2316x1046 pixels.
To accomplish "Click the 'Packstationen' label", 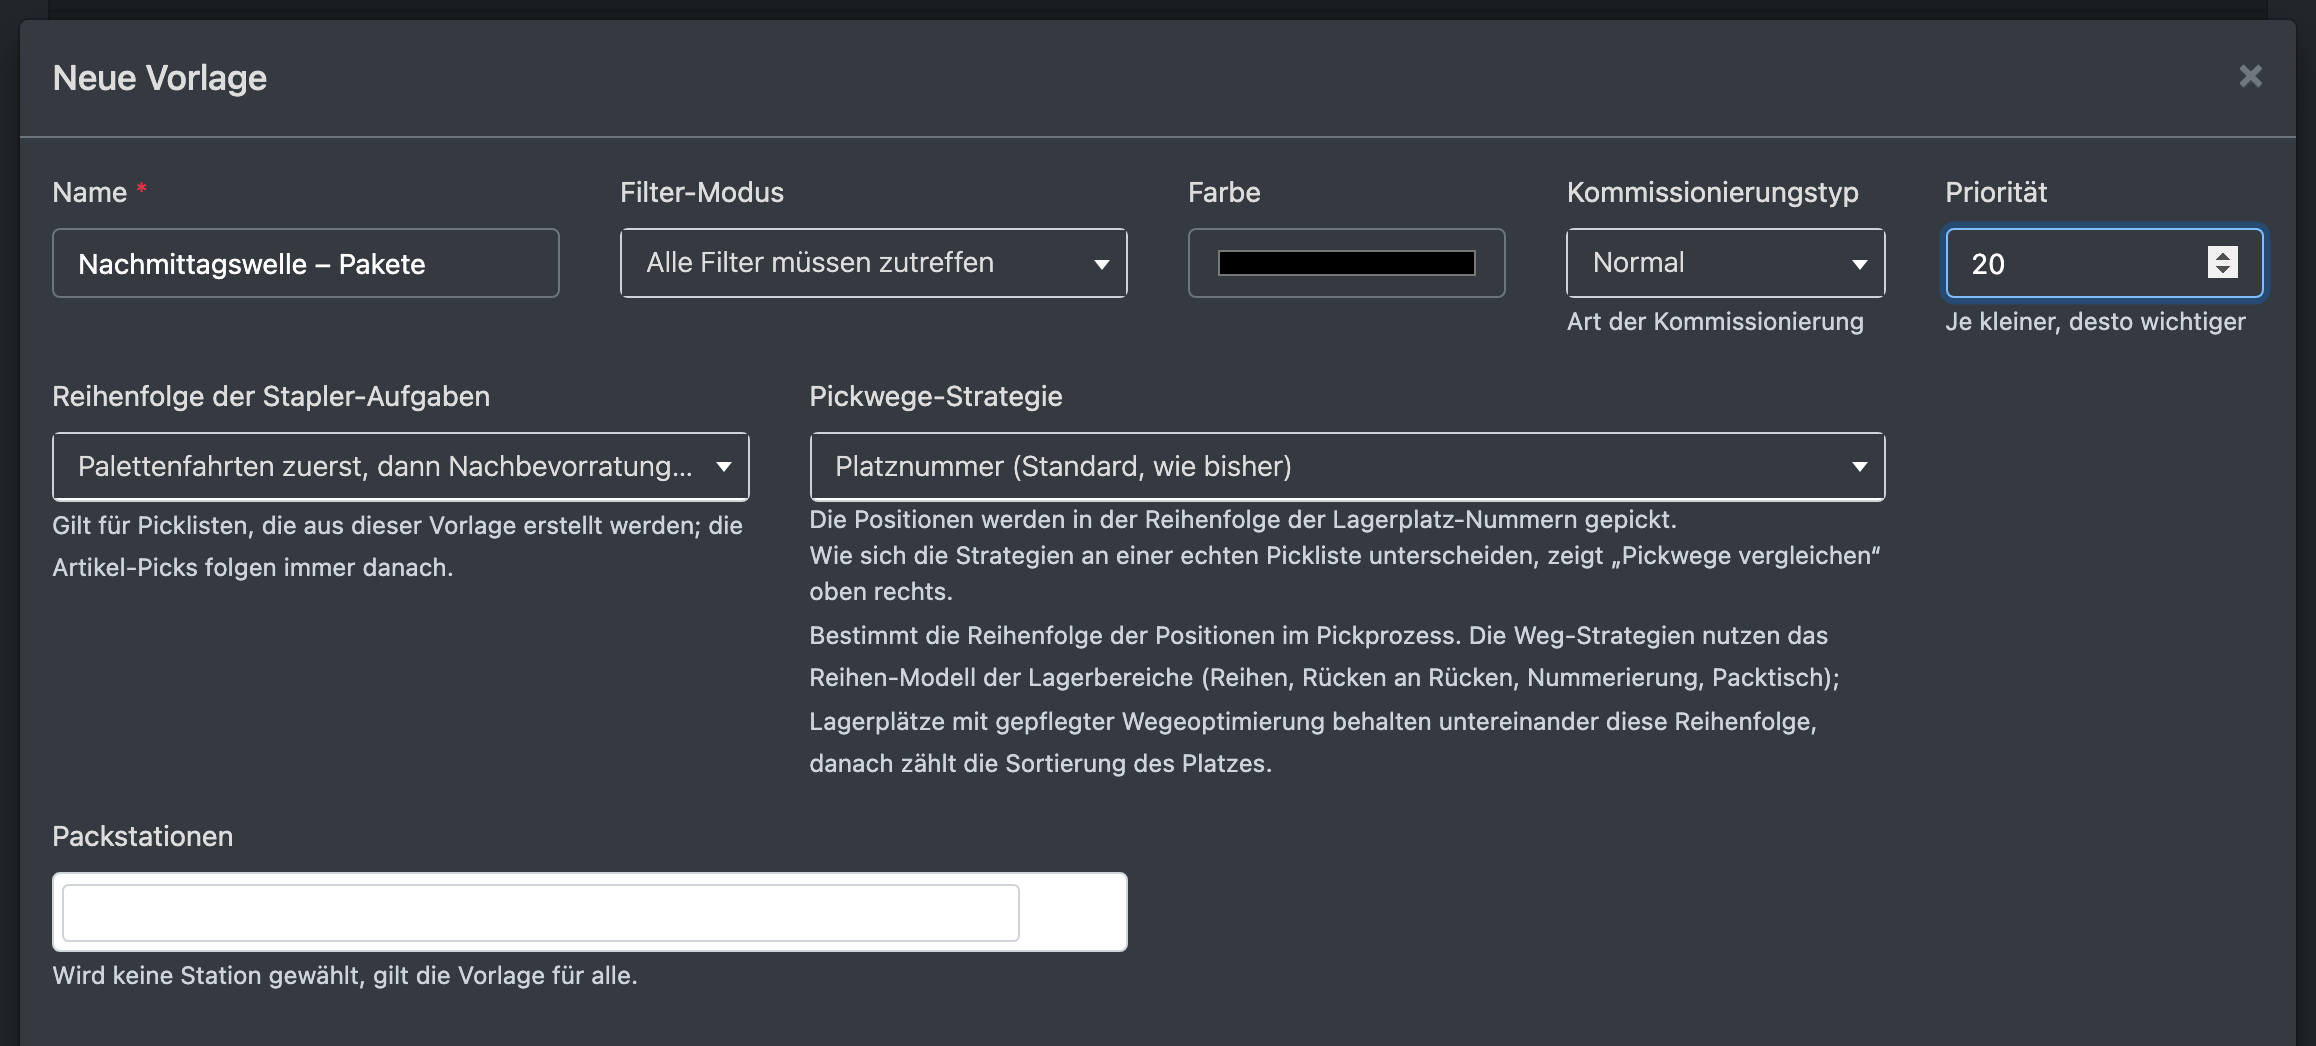I will [x=142, y=836].
